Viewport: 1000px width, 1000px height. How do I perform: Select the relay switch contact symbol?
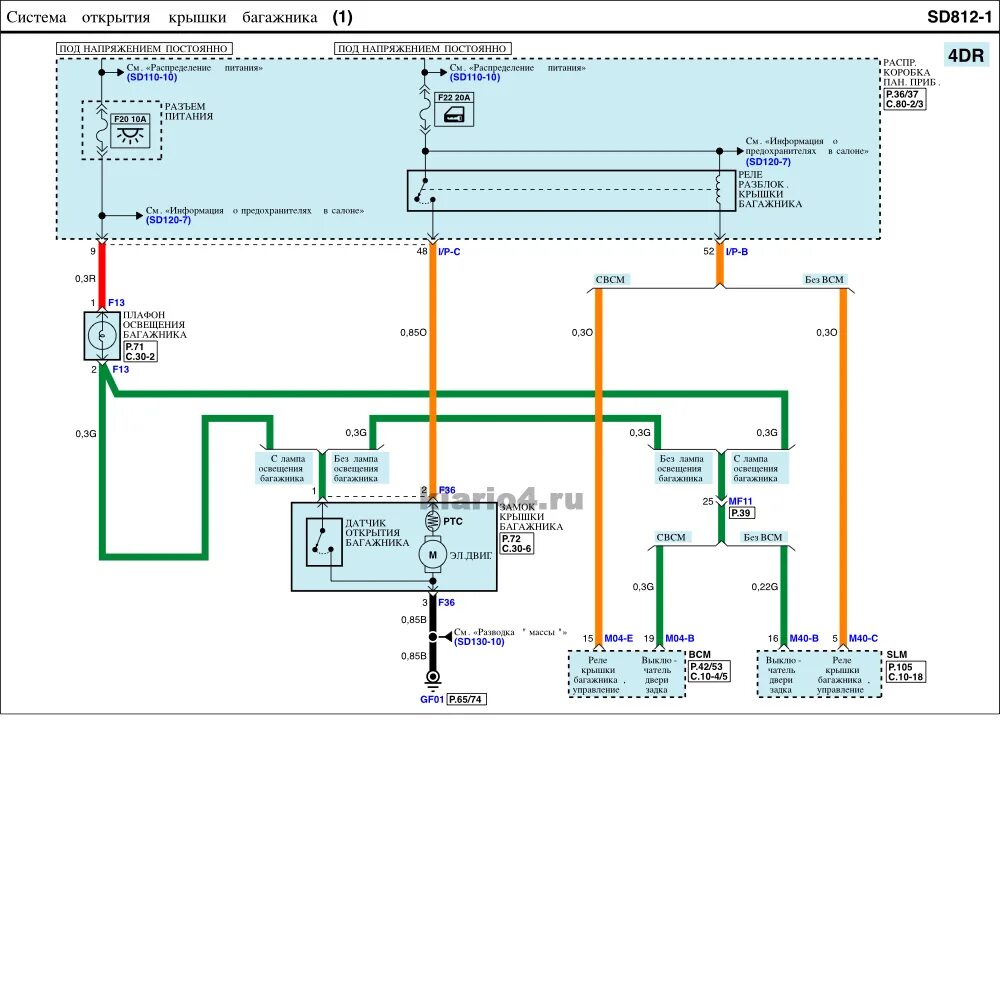click(425, 191)
